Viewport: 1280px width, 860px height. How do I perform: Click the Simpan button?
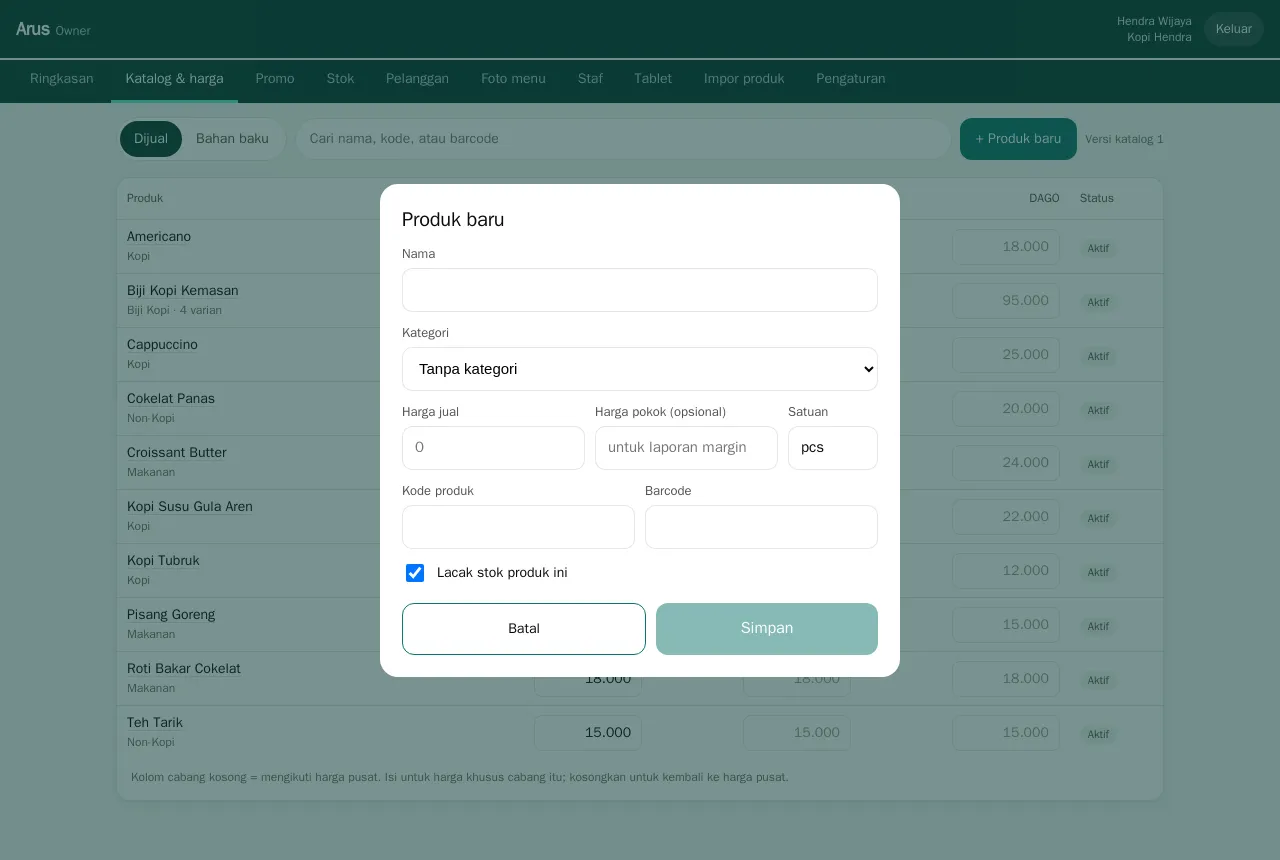767,629
